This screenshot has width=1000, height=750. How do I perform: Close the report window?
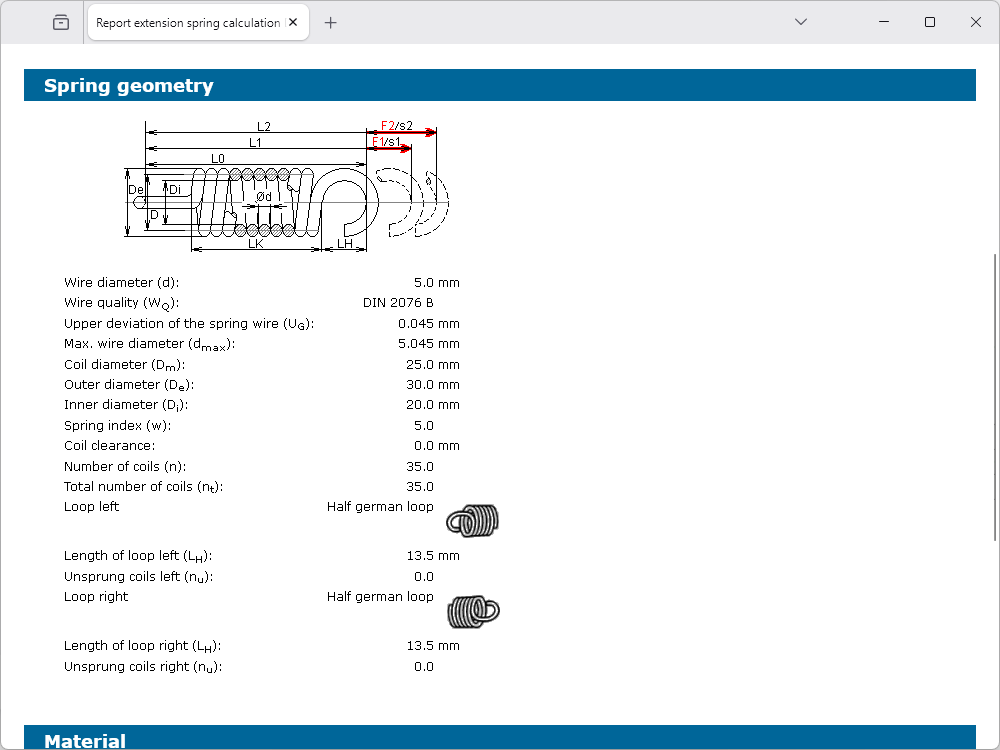pyautogui.click(x=975, y=22)
